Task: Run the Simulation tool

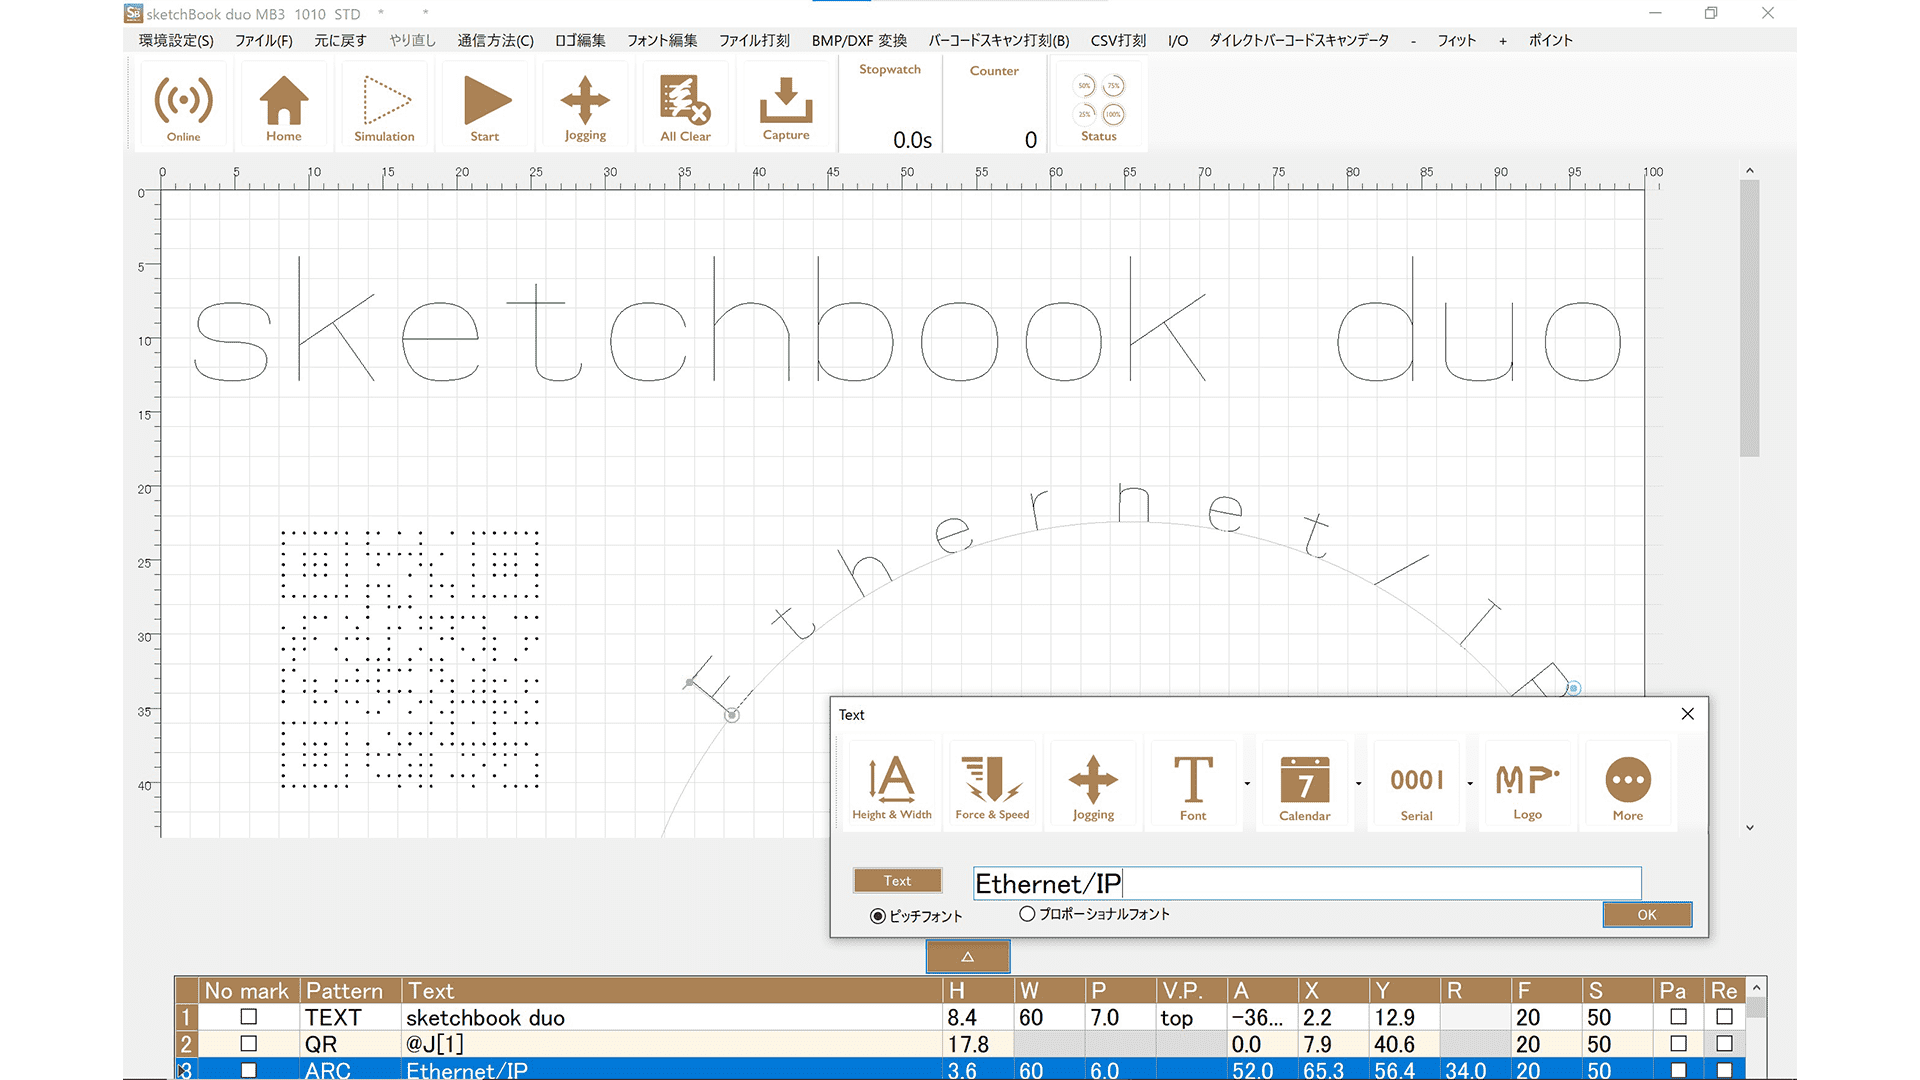Action: point(384,105)
